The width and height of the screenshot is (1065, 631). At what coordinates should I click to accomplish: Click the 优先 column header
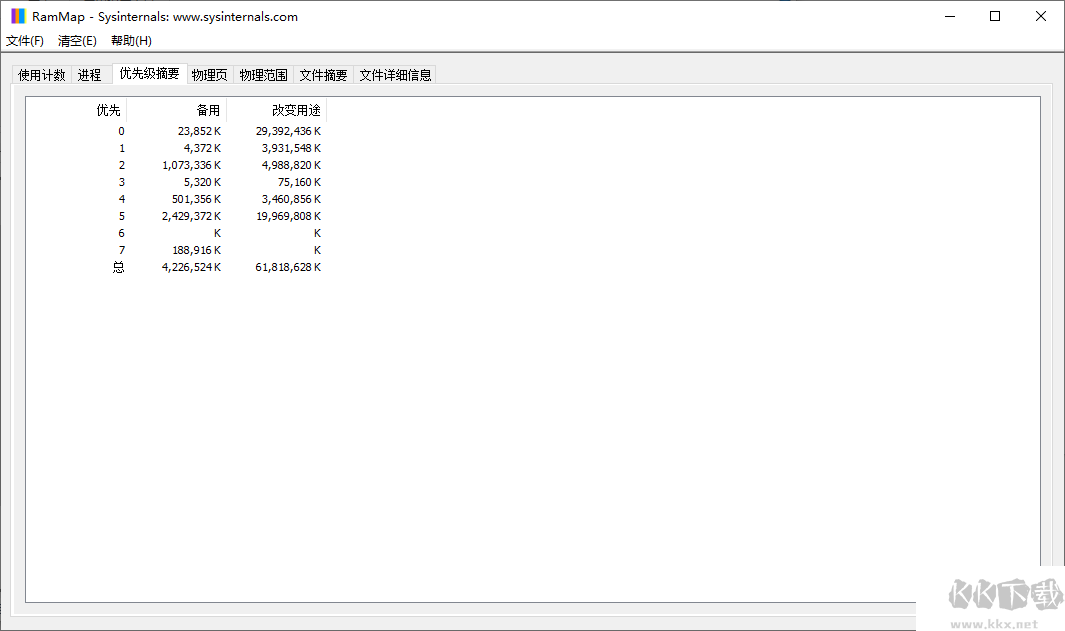(107, 110)
